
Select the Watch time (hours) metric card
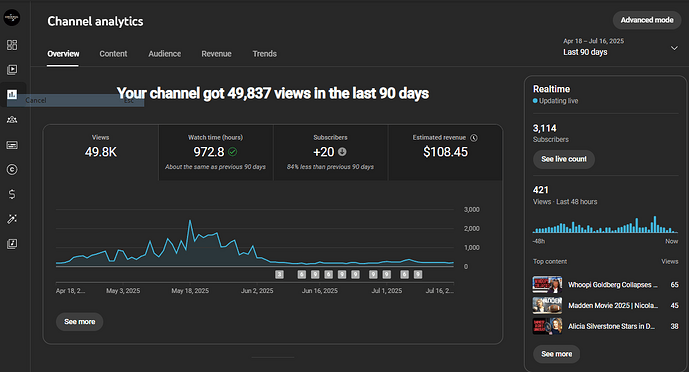[x=216, y=152]
